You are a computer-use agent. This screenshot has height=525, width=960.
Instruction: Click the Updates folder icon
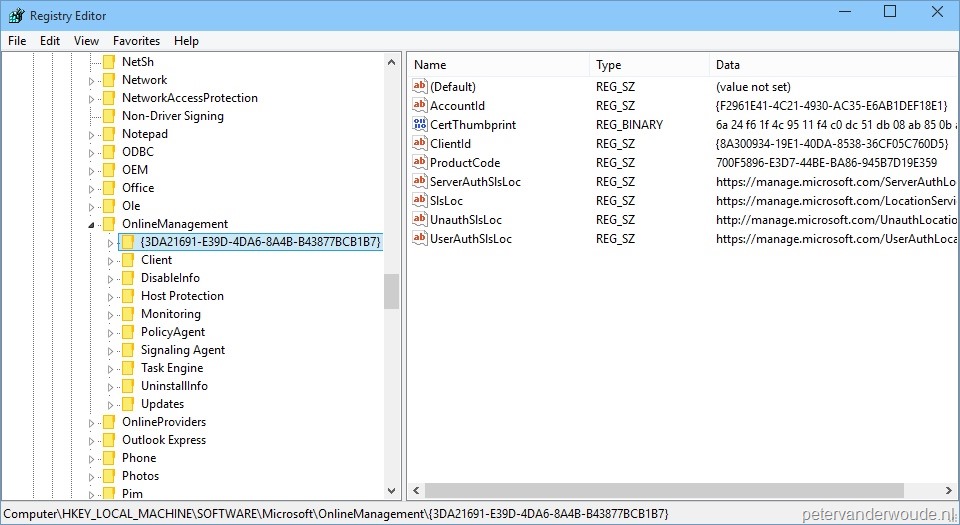(x=128, y=404)
